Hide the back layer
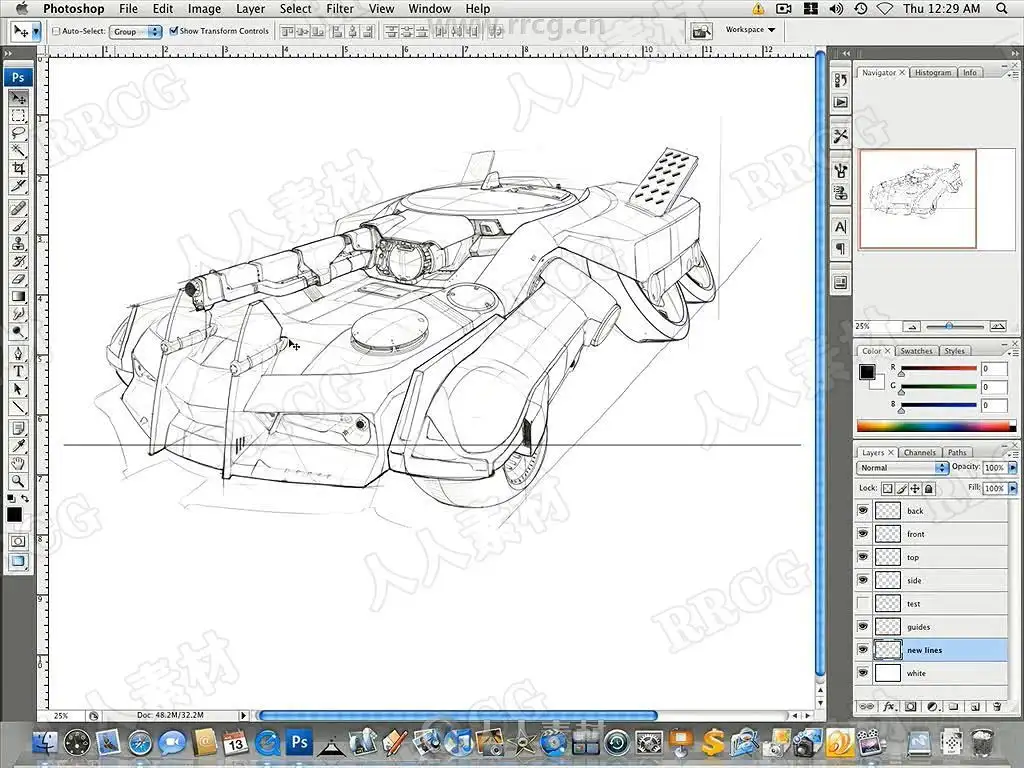The image size is (1024, 768). pyautogui.click(x=863, y=510)
